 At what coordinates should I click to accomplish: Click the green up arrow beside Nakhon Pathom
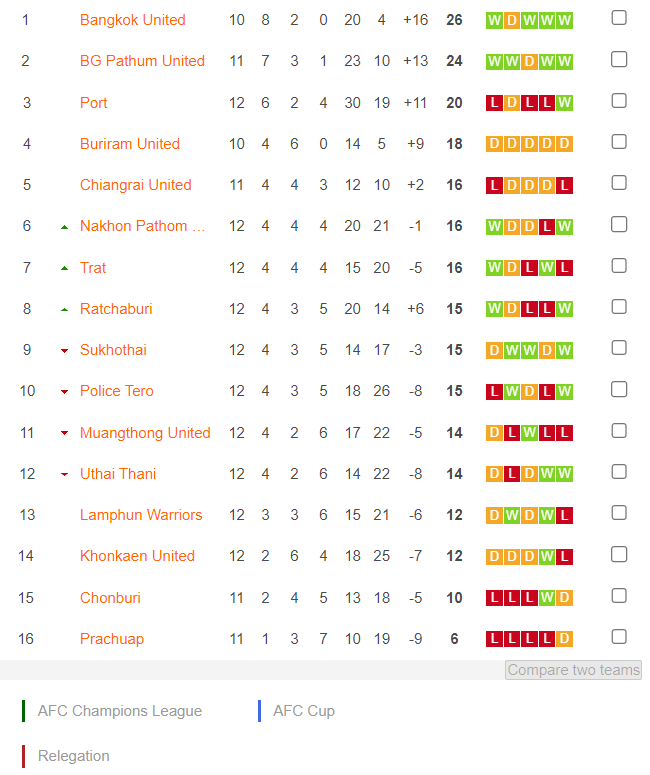pyautogui.click(x=64, y=227)
